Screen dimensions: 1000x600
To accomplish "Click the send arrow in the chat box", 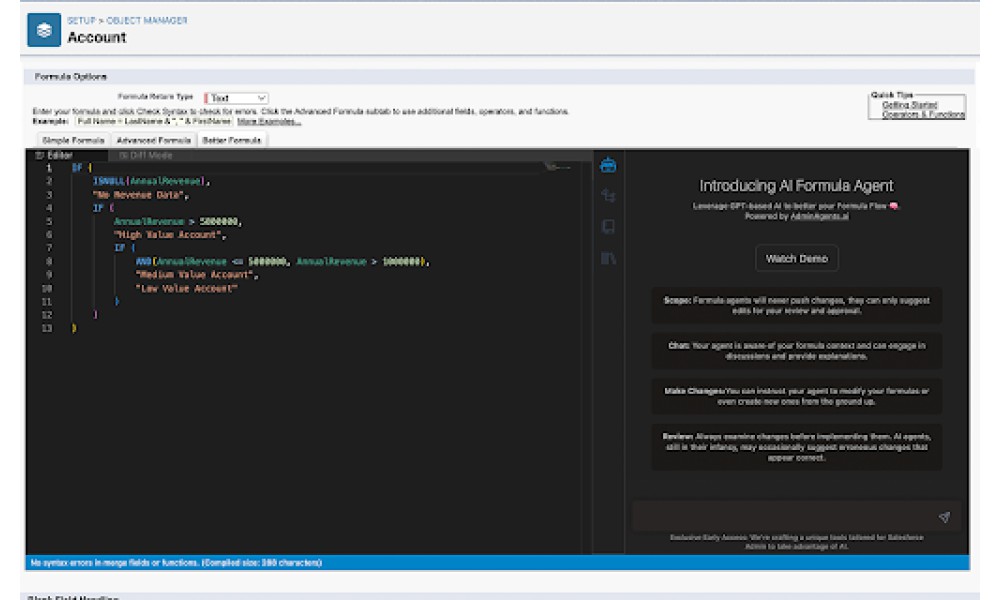I will point(944,516).
